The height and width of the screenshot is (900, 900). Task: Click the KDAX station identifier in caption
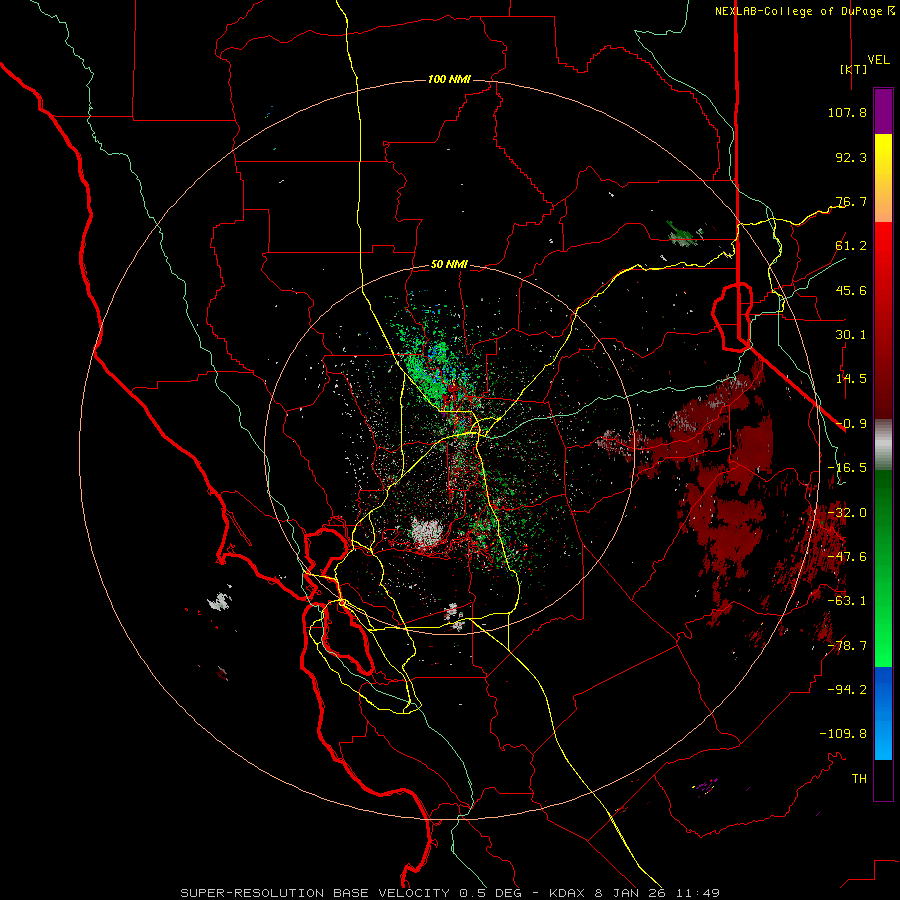tap(568, 893)
